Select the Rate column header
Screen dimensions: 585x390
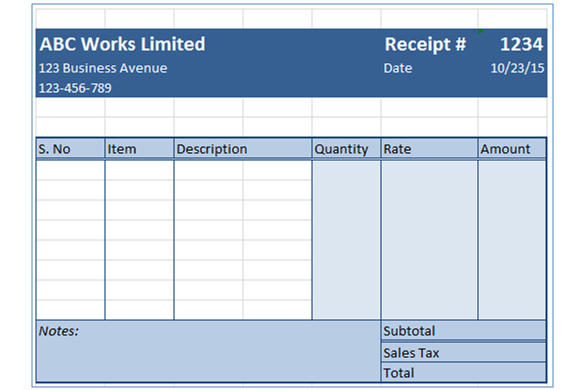429,149
